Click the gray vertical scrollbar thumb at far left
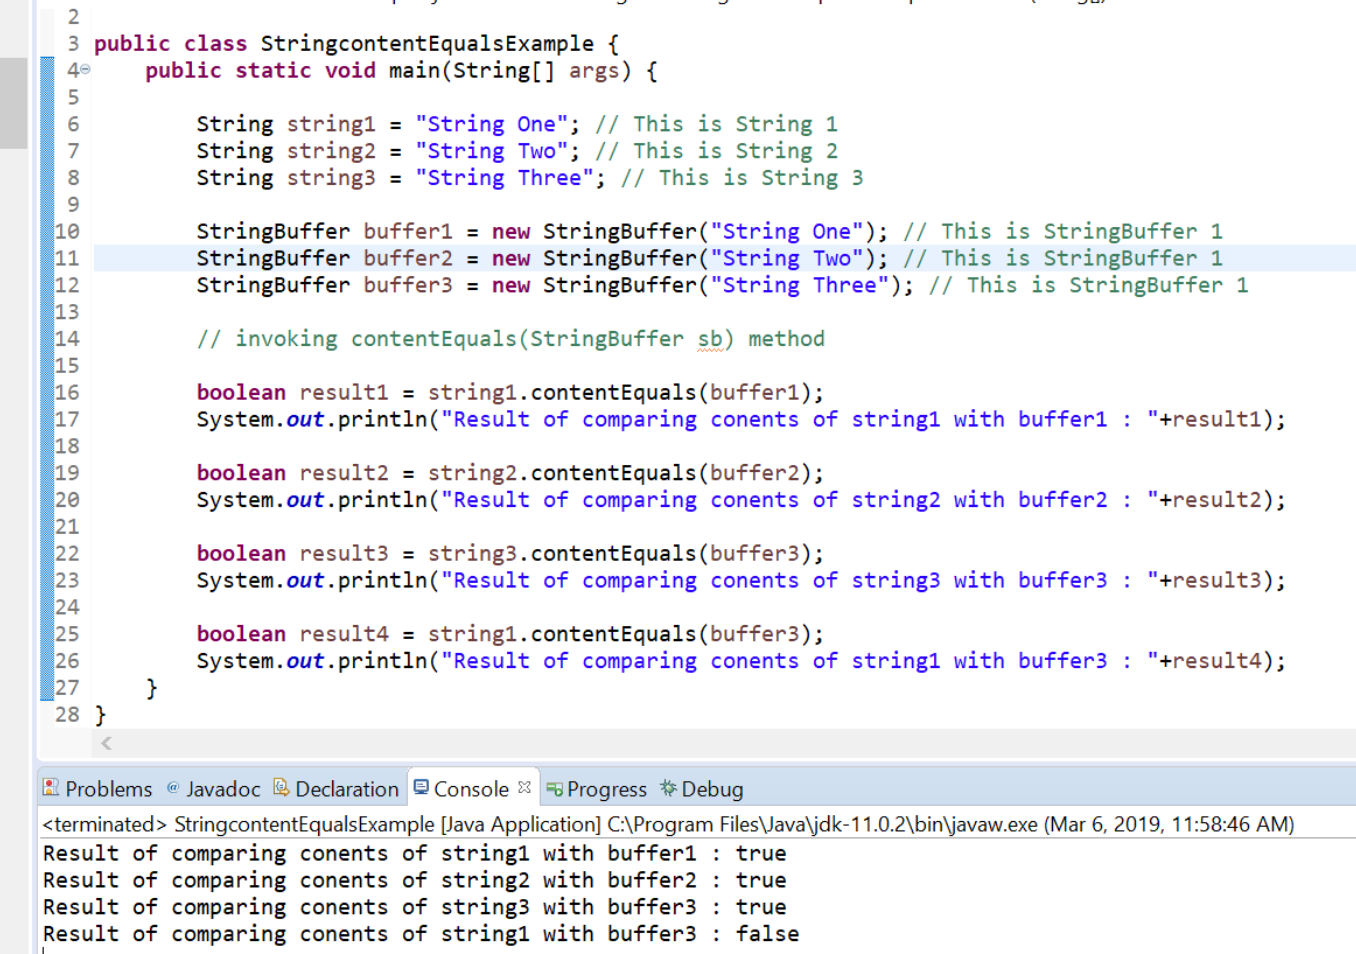 point(13,103)
